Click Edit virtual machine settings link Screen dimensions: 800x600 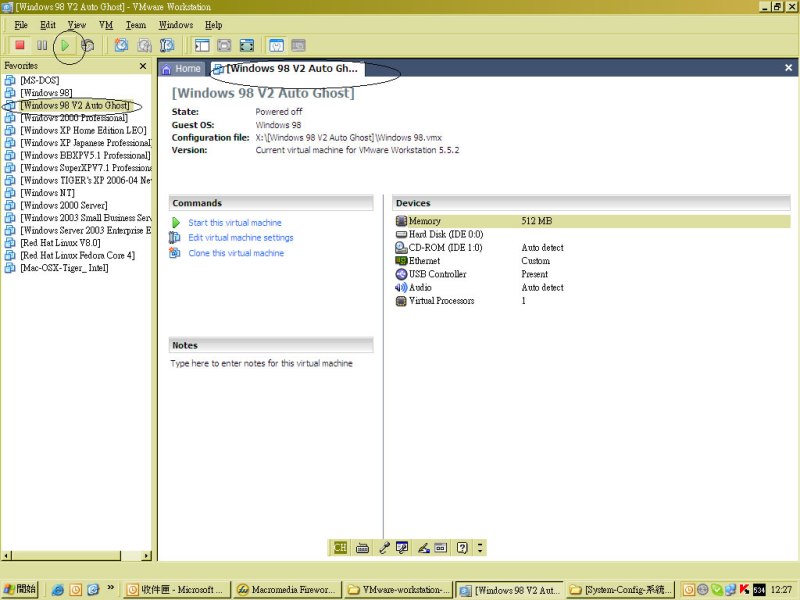coord(241,238)
